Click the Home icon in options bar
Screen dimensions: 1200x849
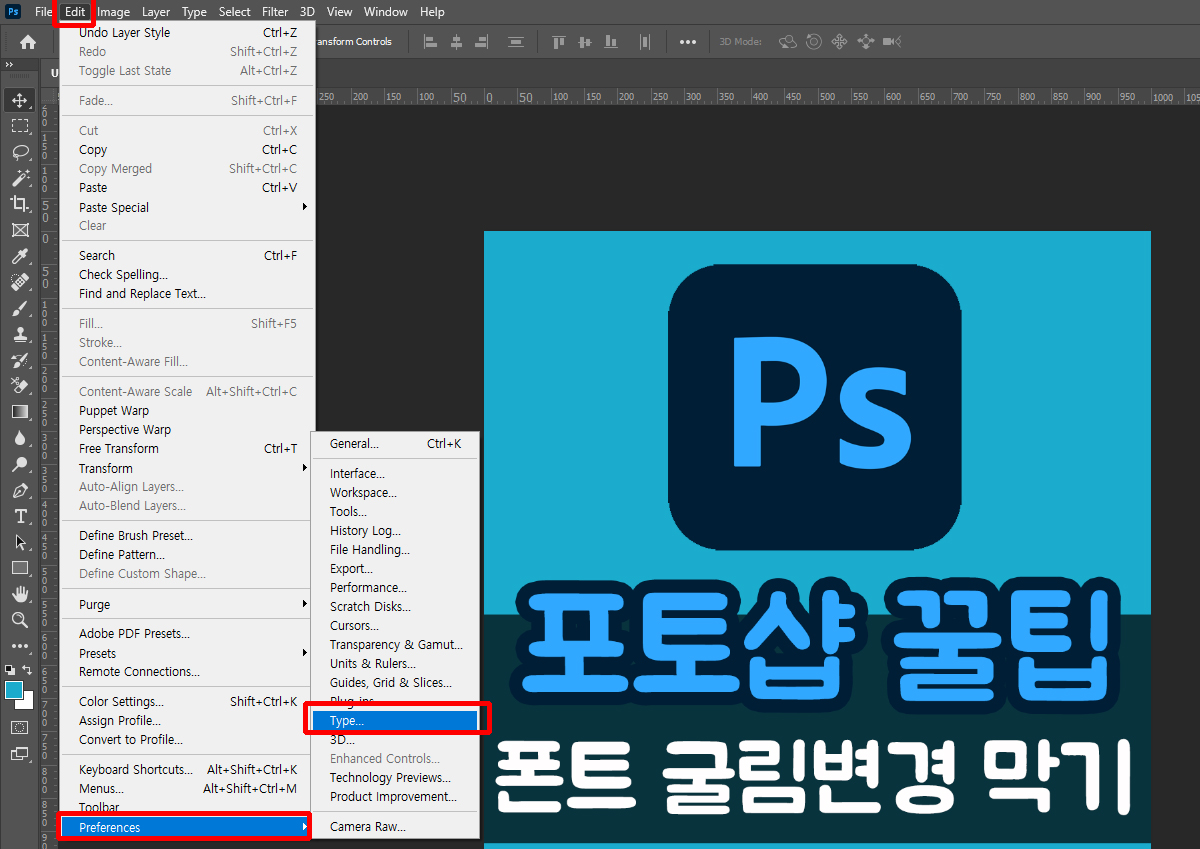28,42
